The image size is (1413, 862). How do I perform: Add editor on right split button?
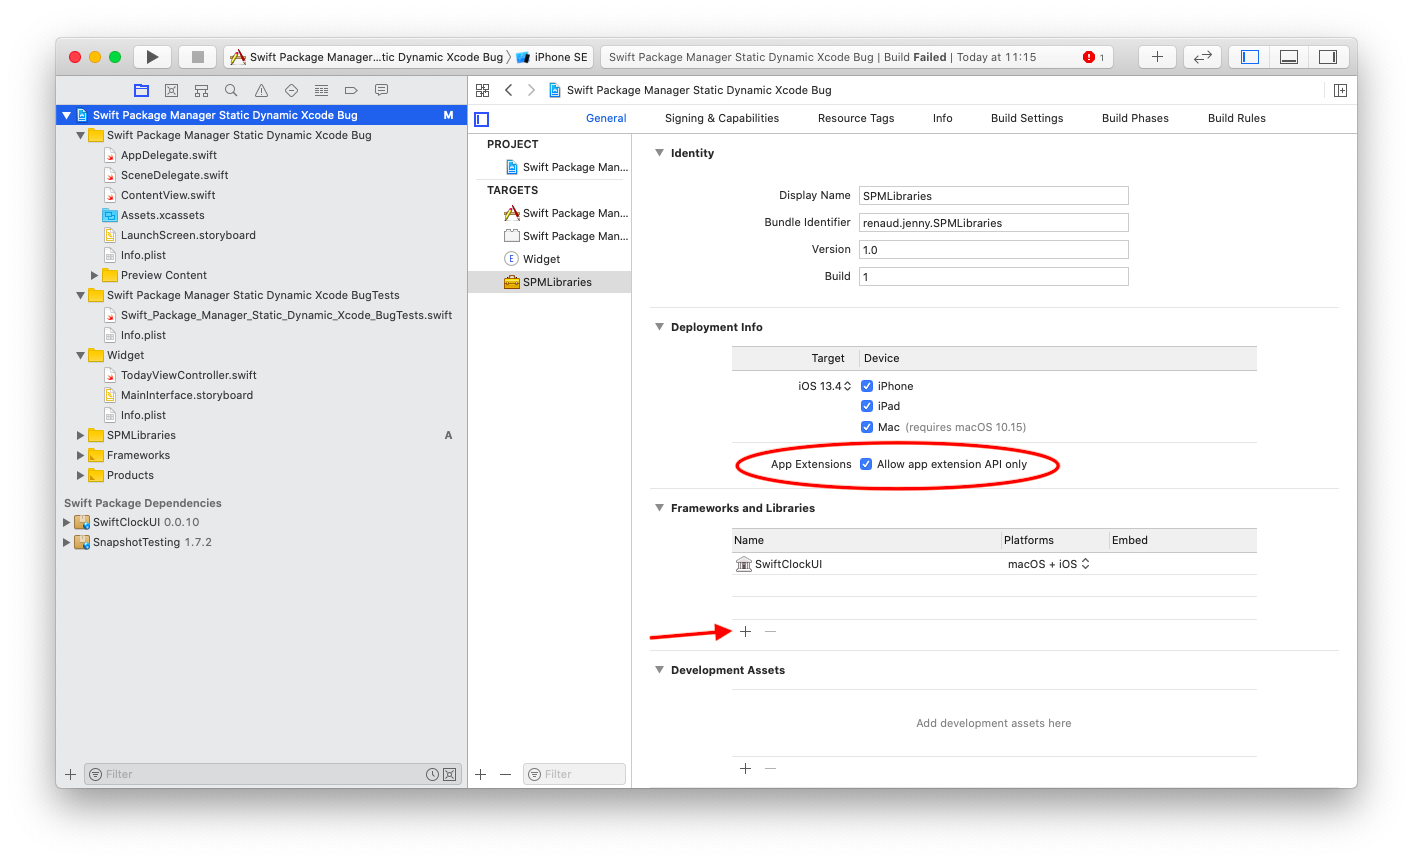coord(1340,90)
